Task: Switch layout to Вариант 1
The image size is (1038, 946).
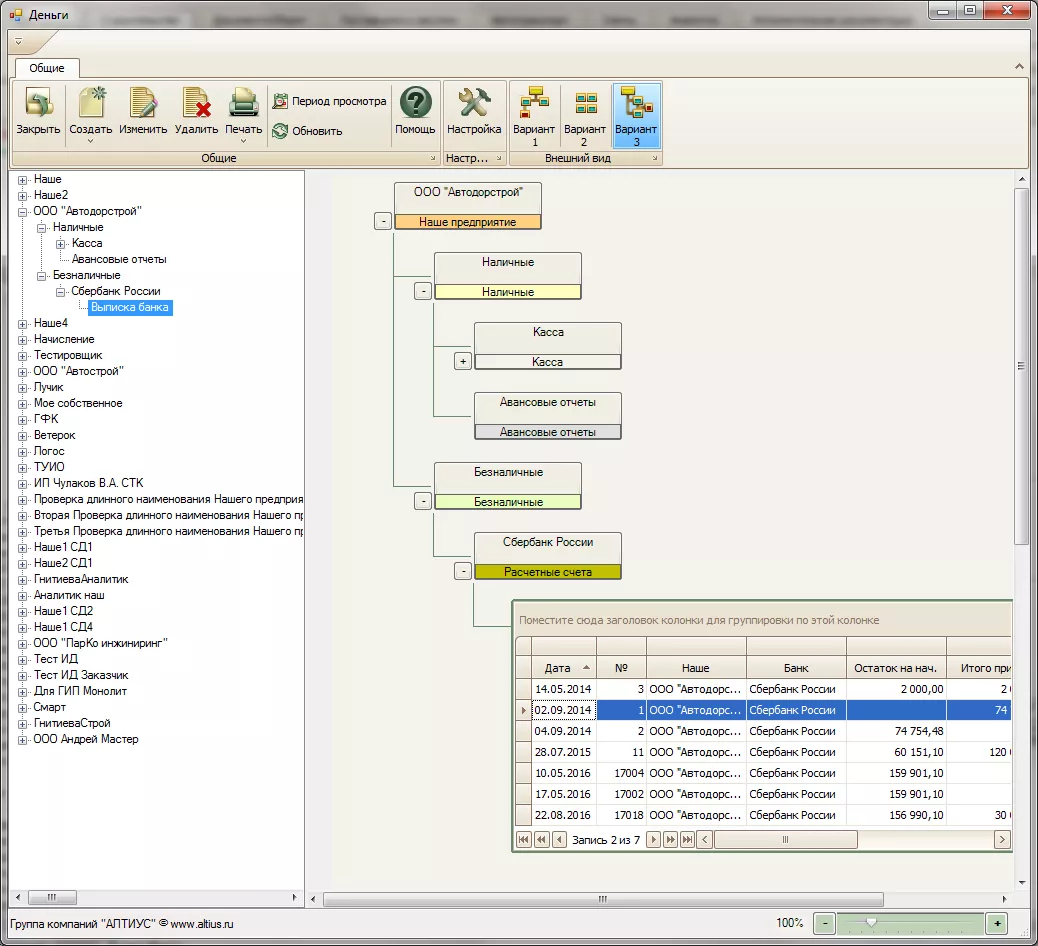Action: 534,104
